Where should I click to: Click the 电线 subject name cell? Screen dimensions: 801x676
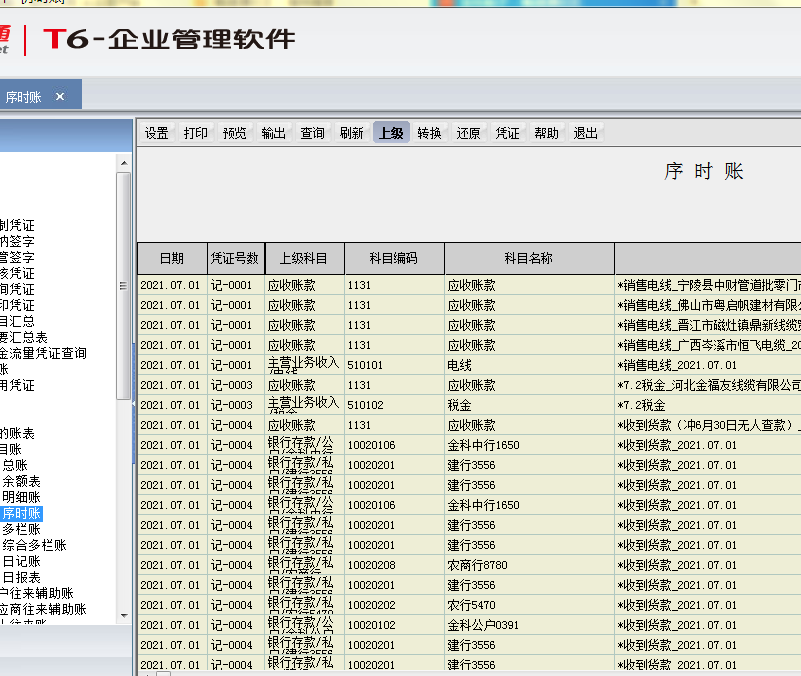(x=529, y=365)
